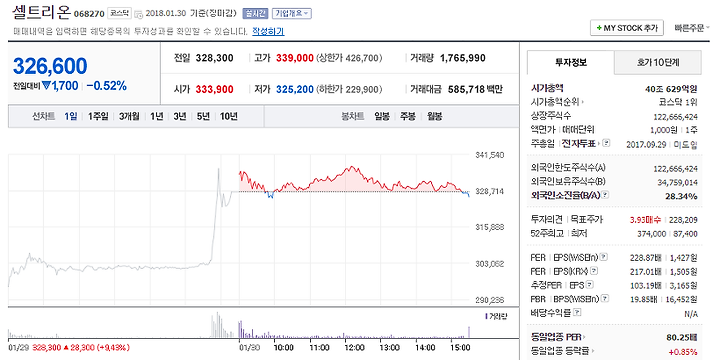Click the 코스닥 market badge
Viewport: 720px width, 360px height.
point(120,14)
